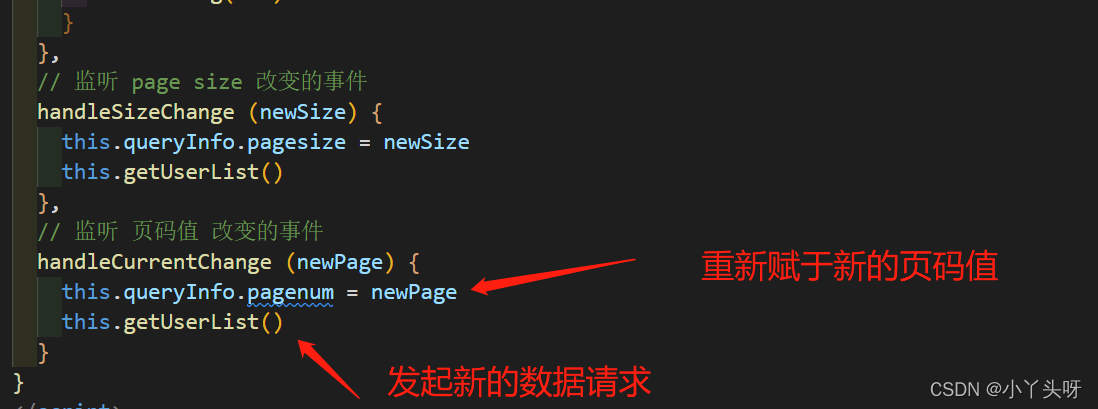Click the red annotation 重新赋于新的页码值
Image resolution: width=1098 pixels, height=409 pixels.
click(849, 267)
